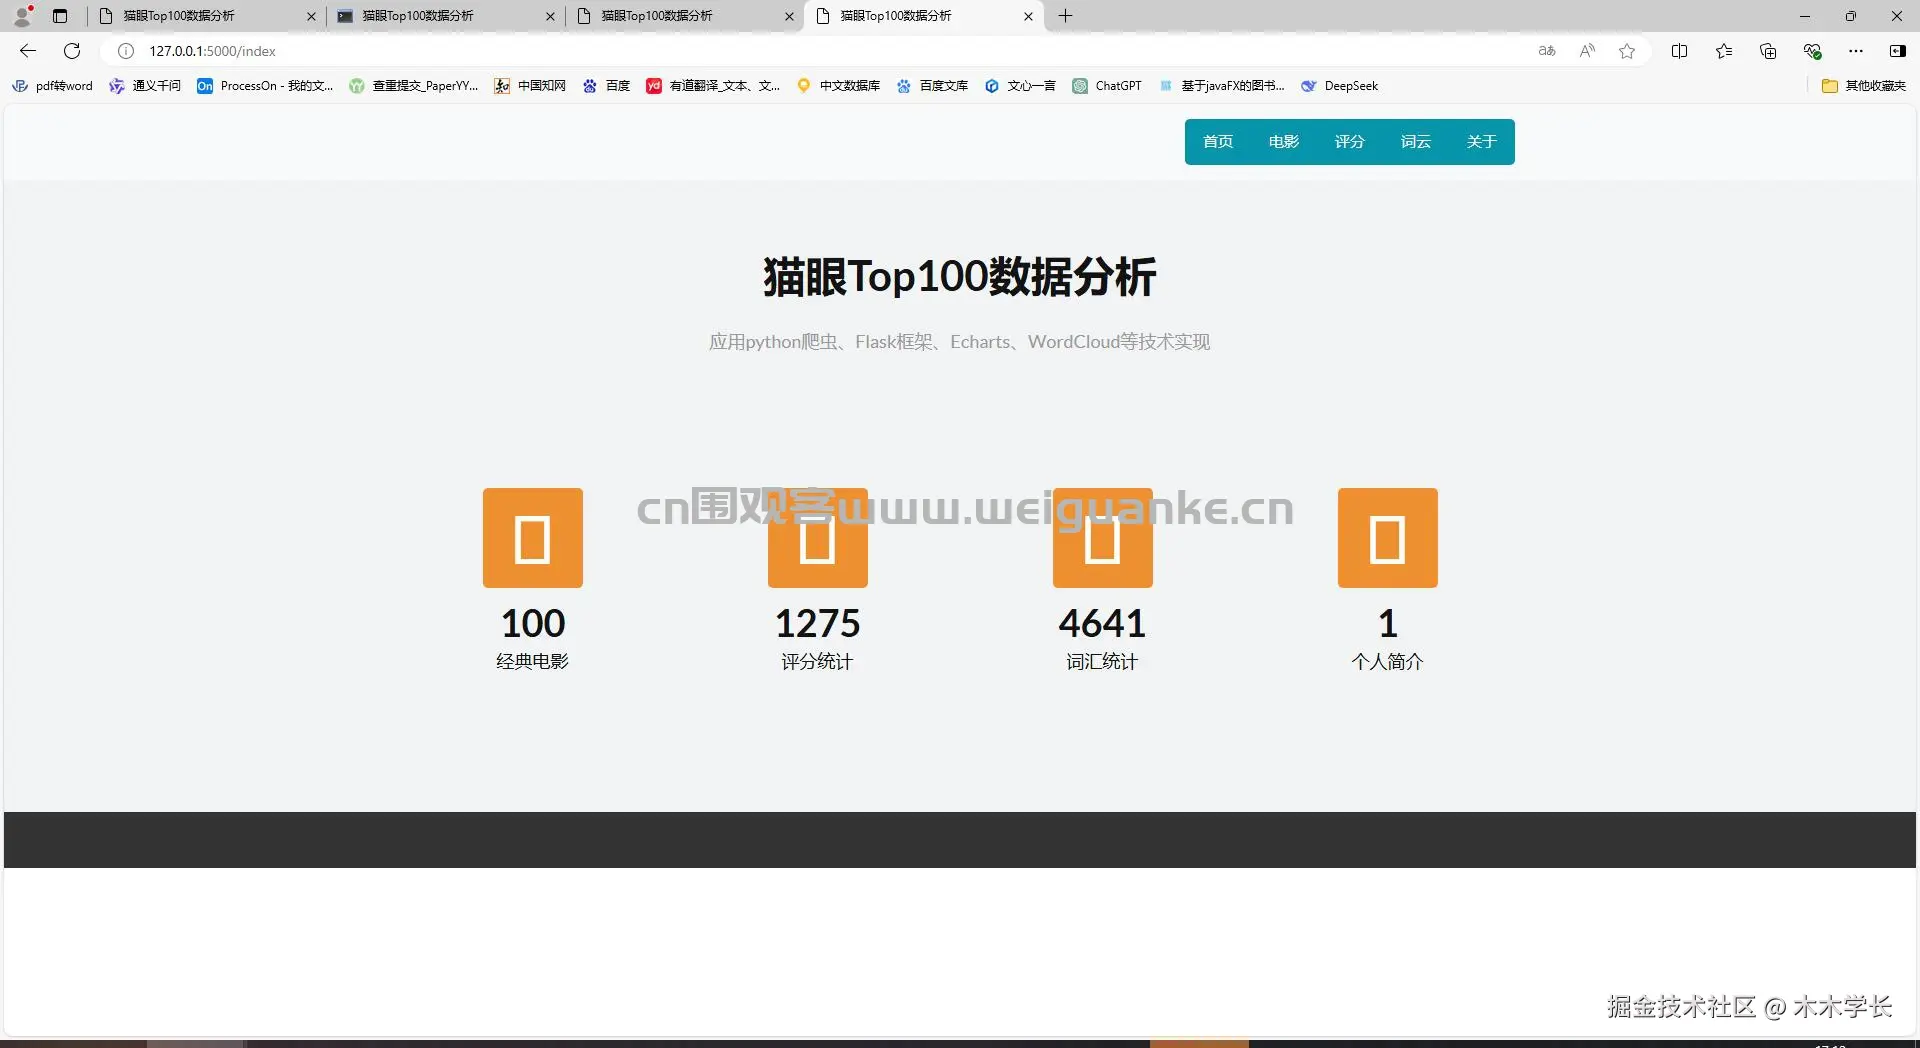Reload the page with the refresh icon
The width and height of the screenshot is (1920, 1048).
72,51
